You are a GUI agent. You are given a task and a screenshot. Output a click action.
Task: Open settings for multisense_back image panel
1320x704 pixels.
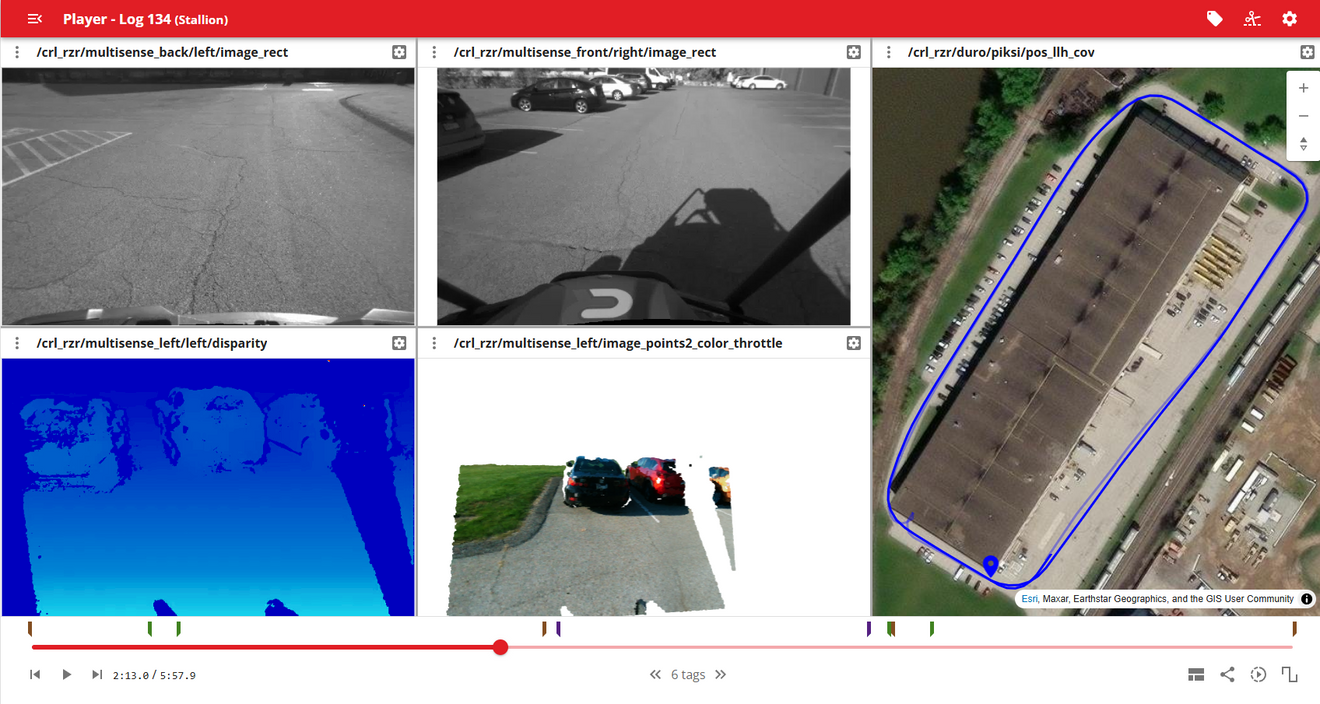(399, 52)
